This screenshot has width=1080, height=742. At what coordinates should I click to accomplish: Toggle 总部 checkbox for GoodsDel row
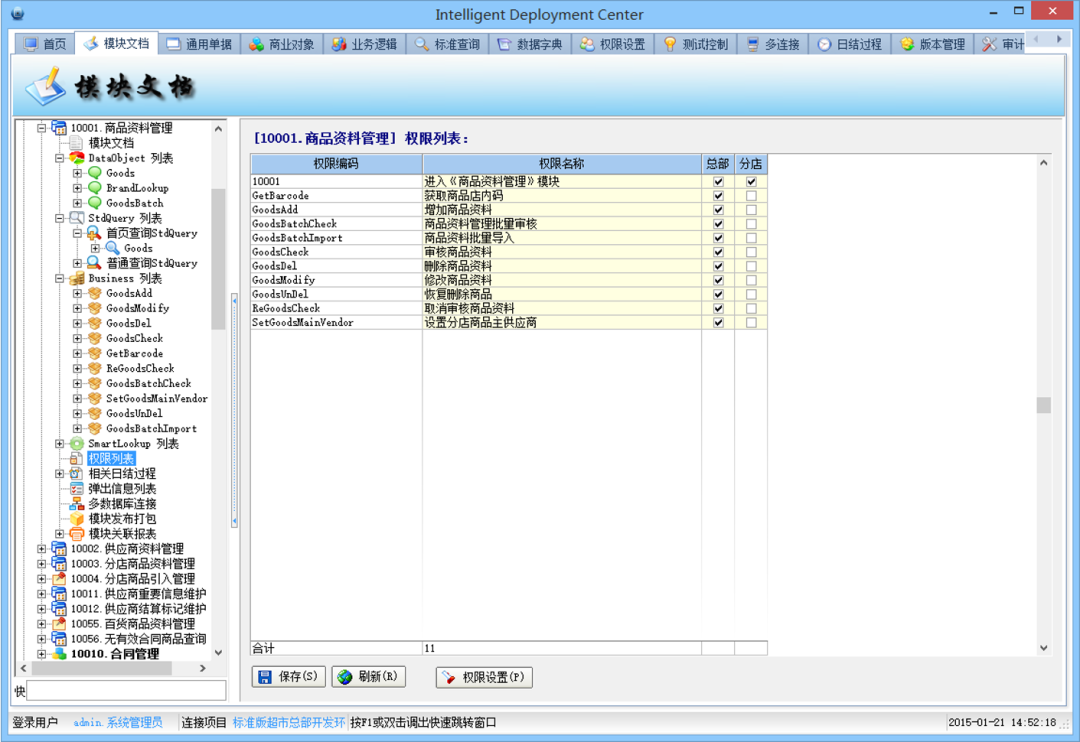[x=718, y=267]
